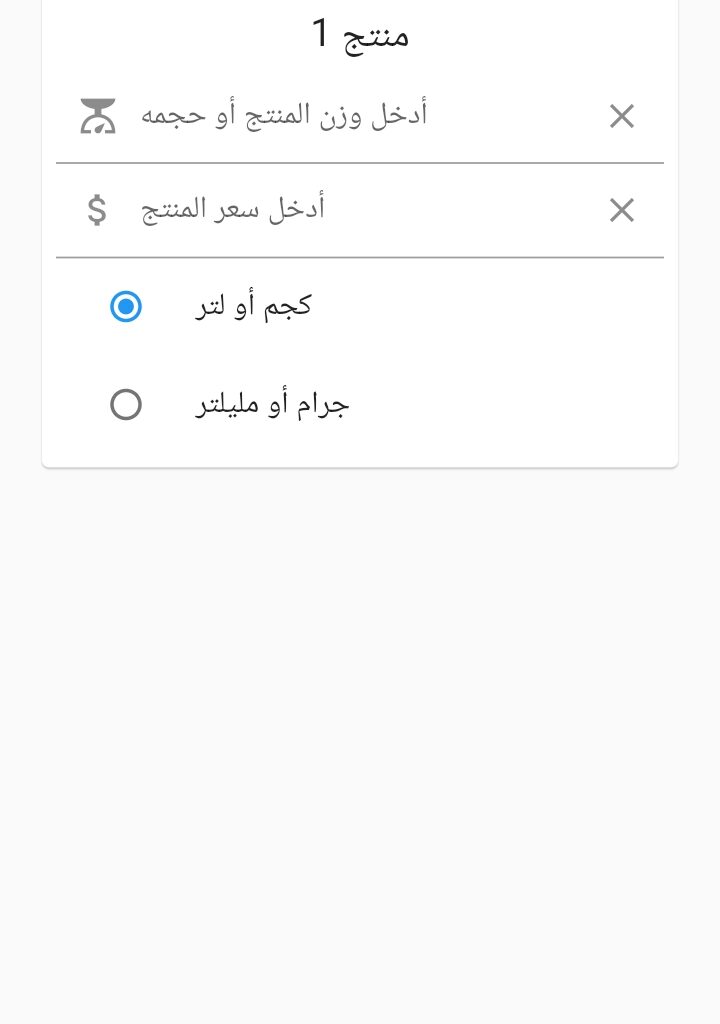This screenshot has height=1024, width=720.
Task: Tap the filled blue radio circle
Action: (x=126, y=306)
